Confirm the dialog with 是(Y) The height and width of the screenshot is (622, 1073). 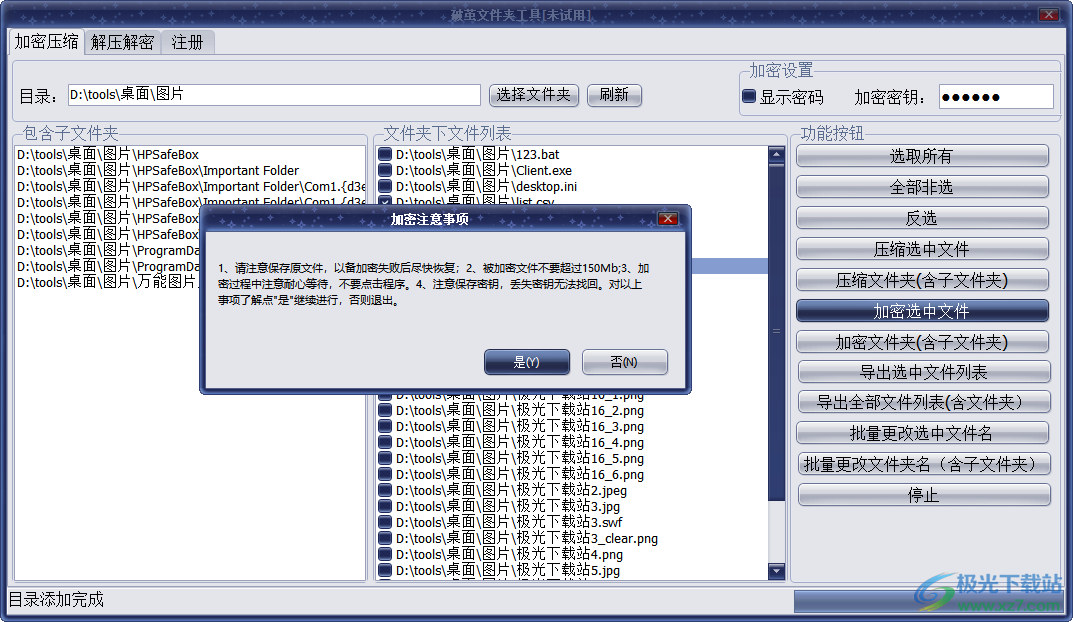point(526,362)
